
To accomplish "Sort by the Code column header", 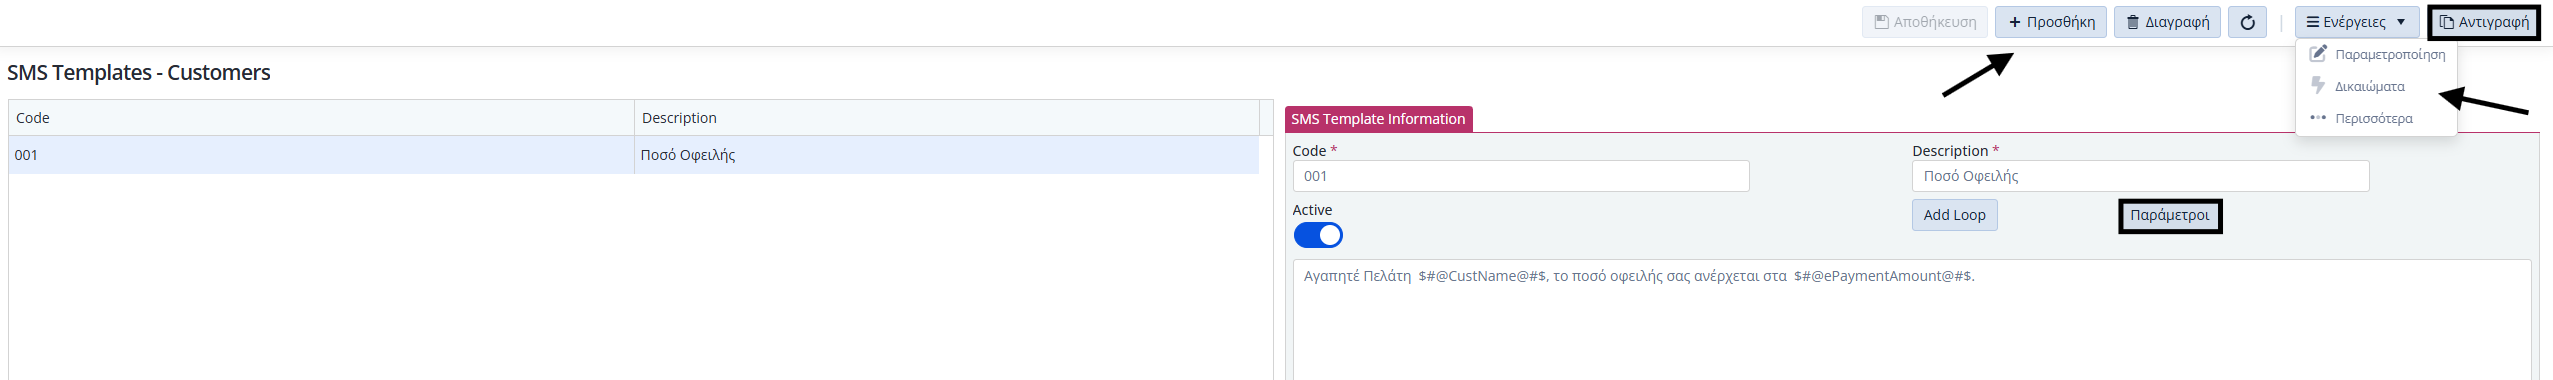I will click(x=321, y=118).
